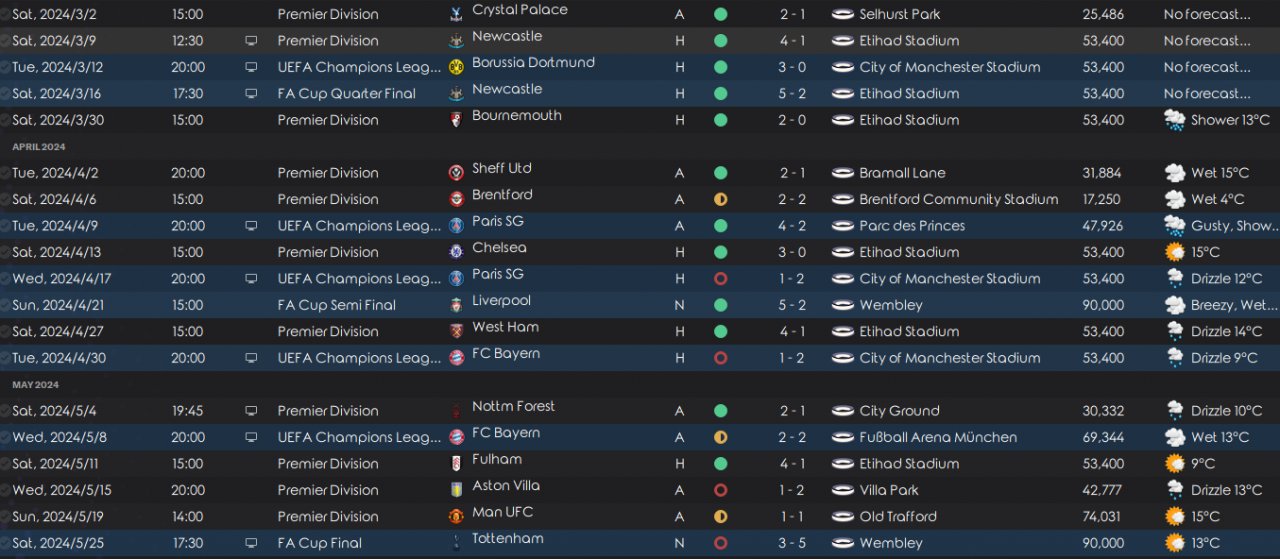Open the Brentford Community Stadium link

click(958, 199)
